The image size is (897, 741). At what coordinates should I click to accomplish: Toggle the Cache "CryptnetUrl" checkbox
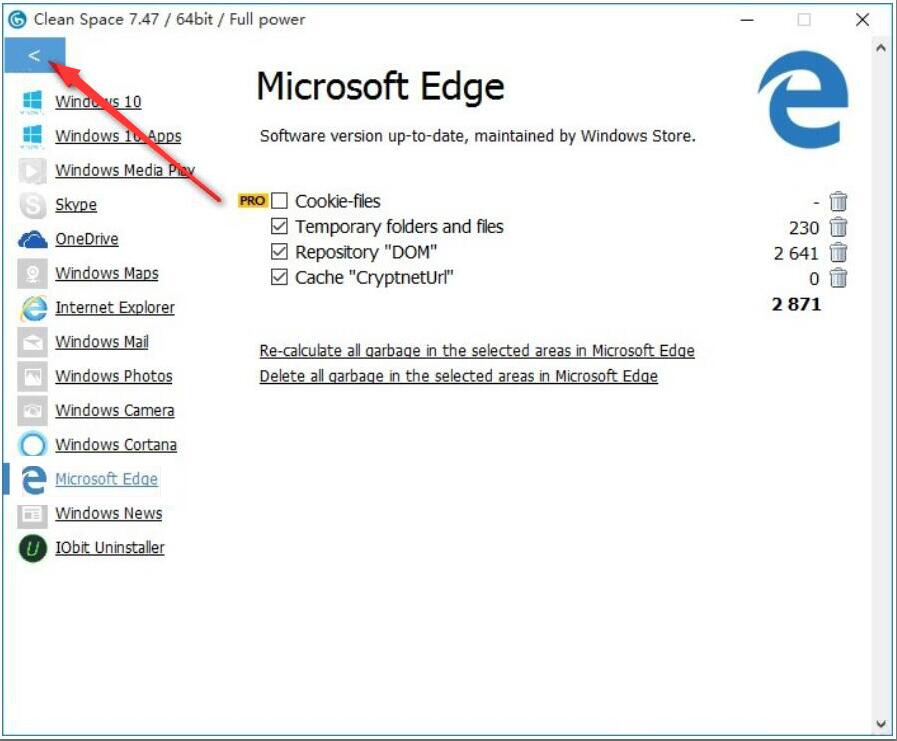(279, 278)
